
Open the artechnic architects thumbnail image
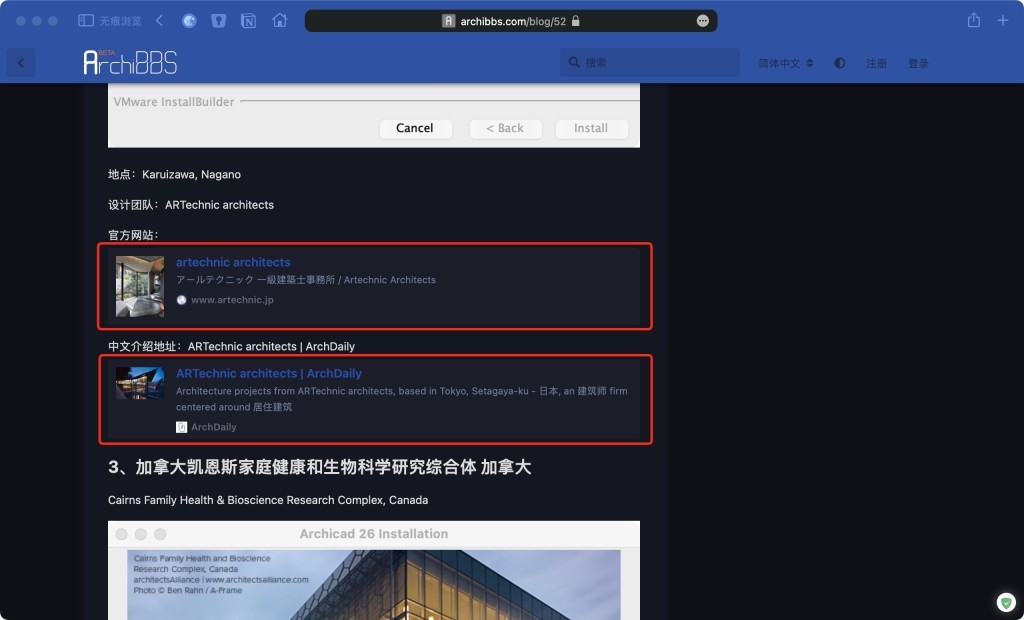140,286
